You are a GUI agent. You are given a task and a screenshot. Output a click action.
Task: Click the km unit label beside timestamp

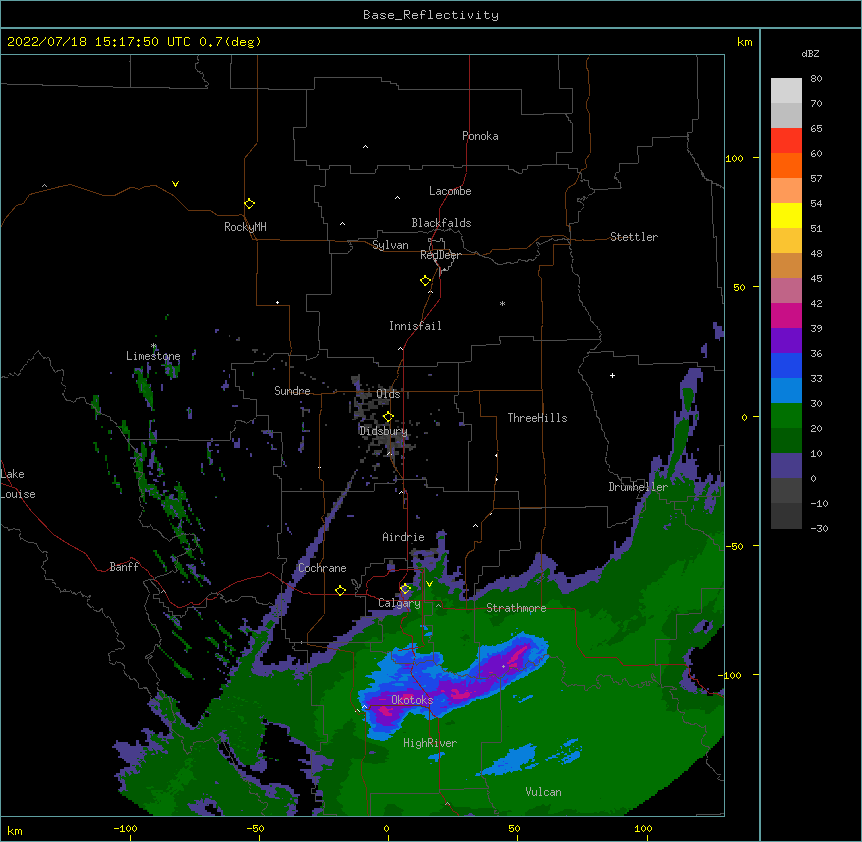(745, 42)
